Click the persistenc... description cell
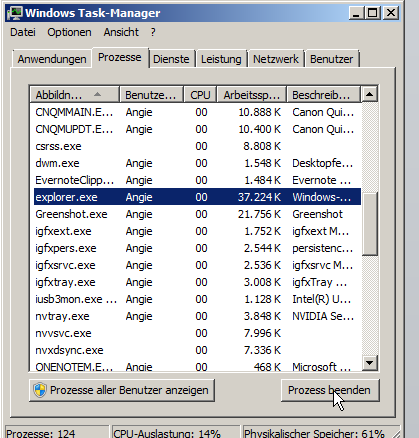This screenshot has width=419, height=438. click(322, 248)
